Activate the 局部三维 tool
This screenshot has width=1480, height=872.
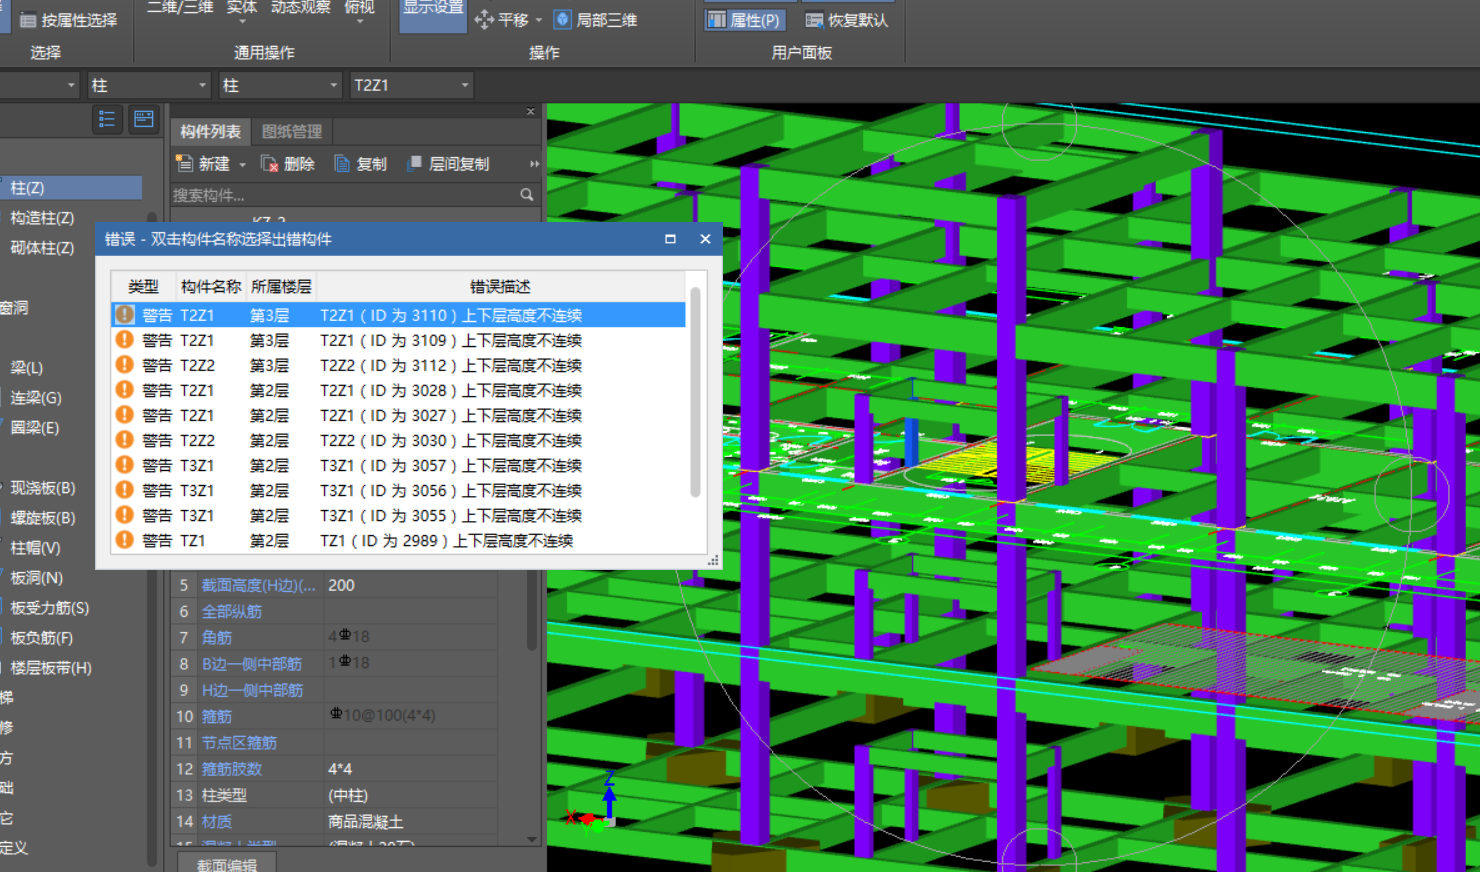pyautogui.click(x=596, y=20)
